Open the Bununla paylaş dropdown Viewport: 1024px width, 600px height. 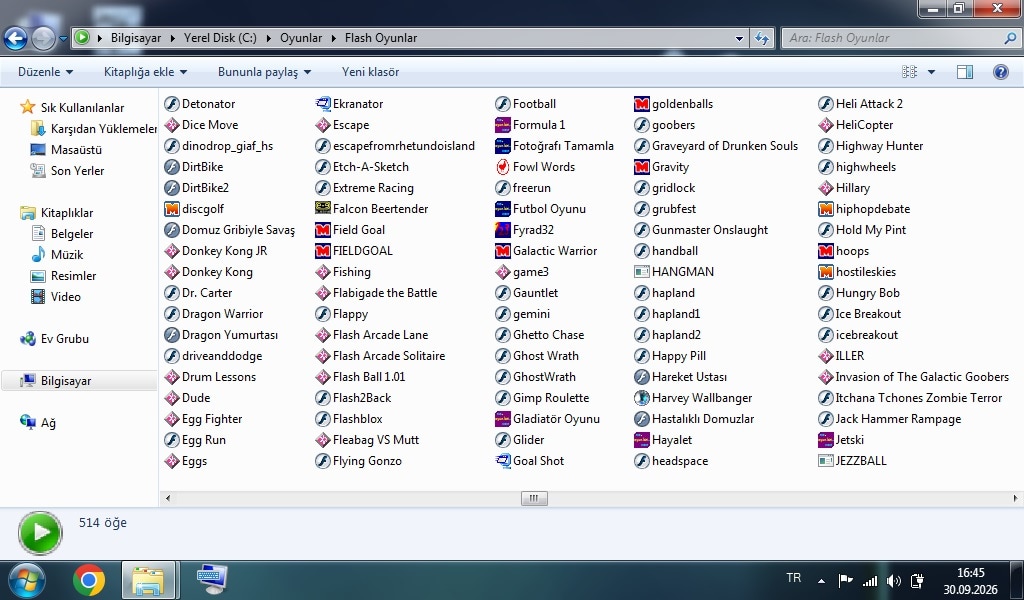pyautogui.click(x=264, y=72)
